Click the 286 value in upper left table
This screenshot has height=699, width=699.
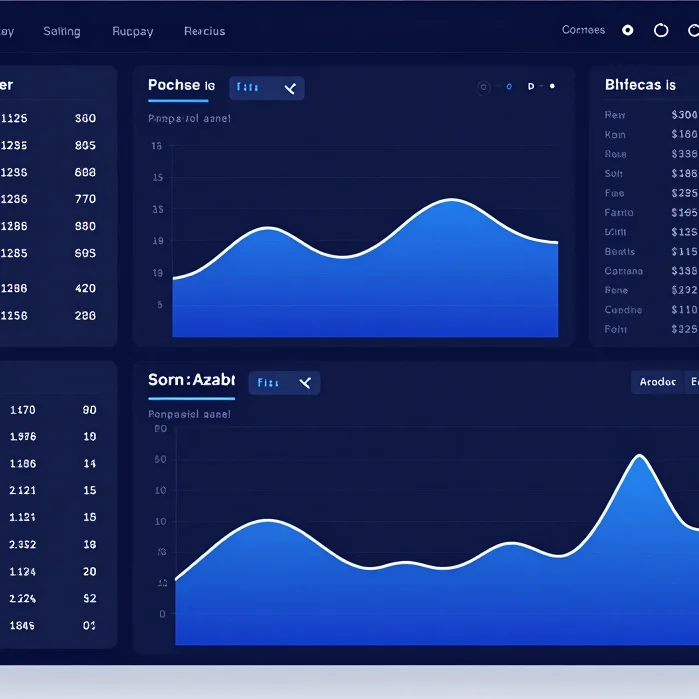(85, 316)
